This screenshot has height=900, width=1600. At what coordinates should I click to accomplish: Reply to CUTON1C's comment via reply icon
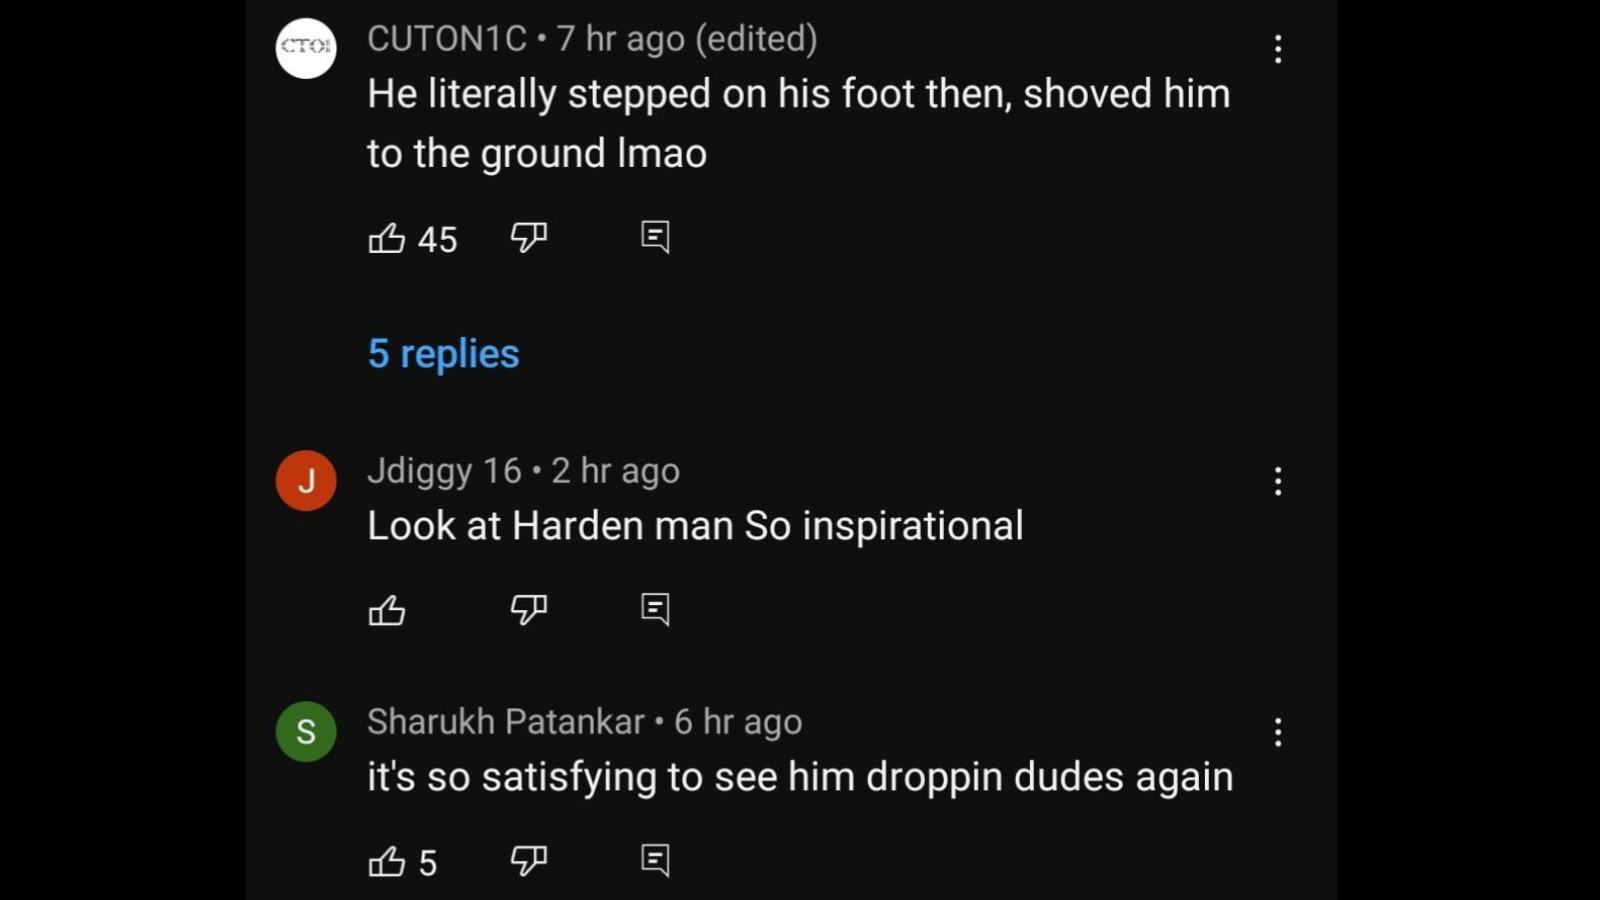point(655,237)
